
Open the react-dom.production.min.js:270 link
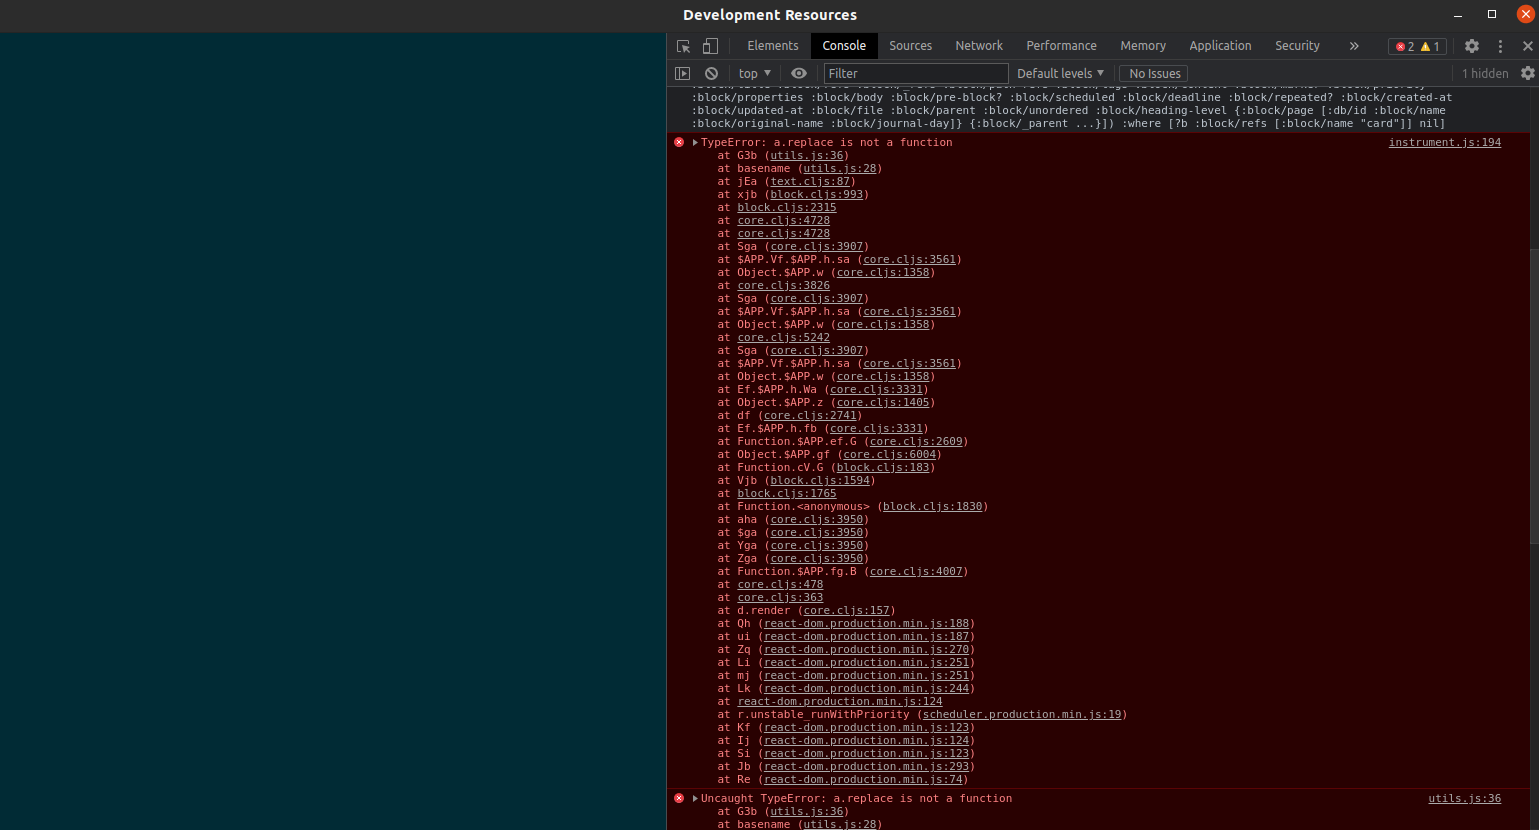866,650
